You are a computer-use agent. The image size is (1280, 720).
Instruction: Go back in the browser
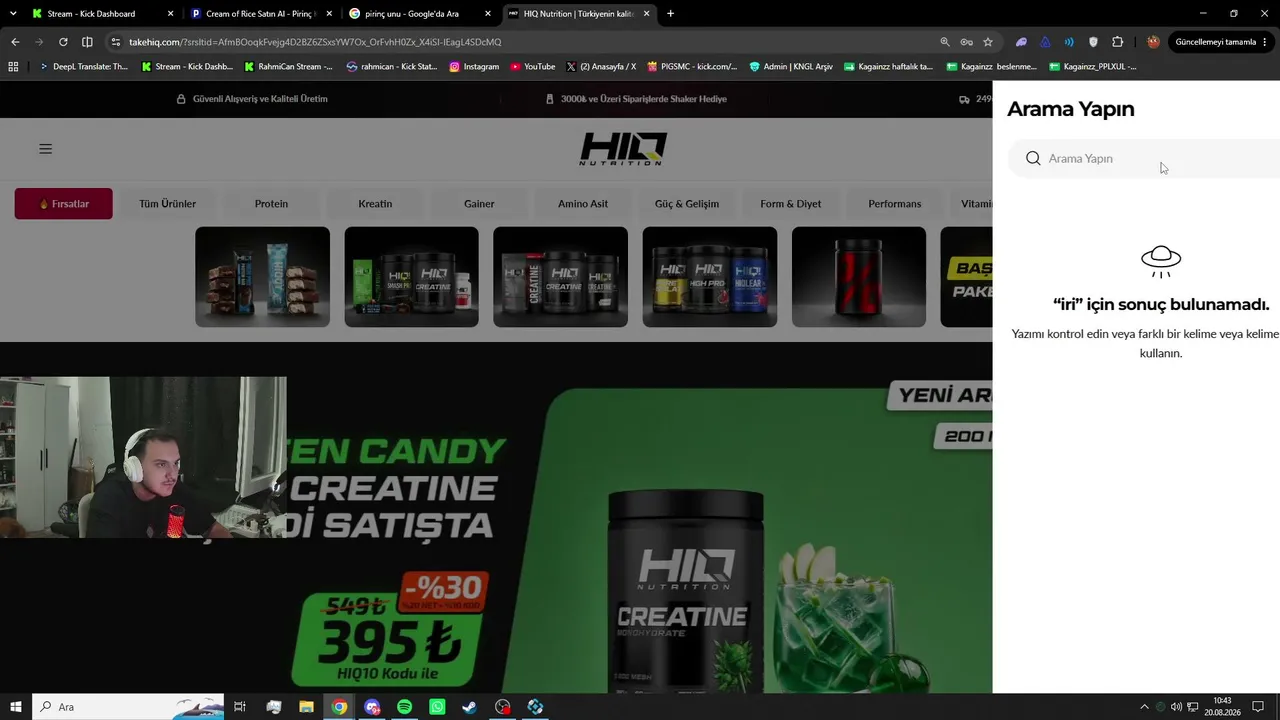(15, 42)
